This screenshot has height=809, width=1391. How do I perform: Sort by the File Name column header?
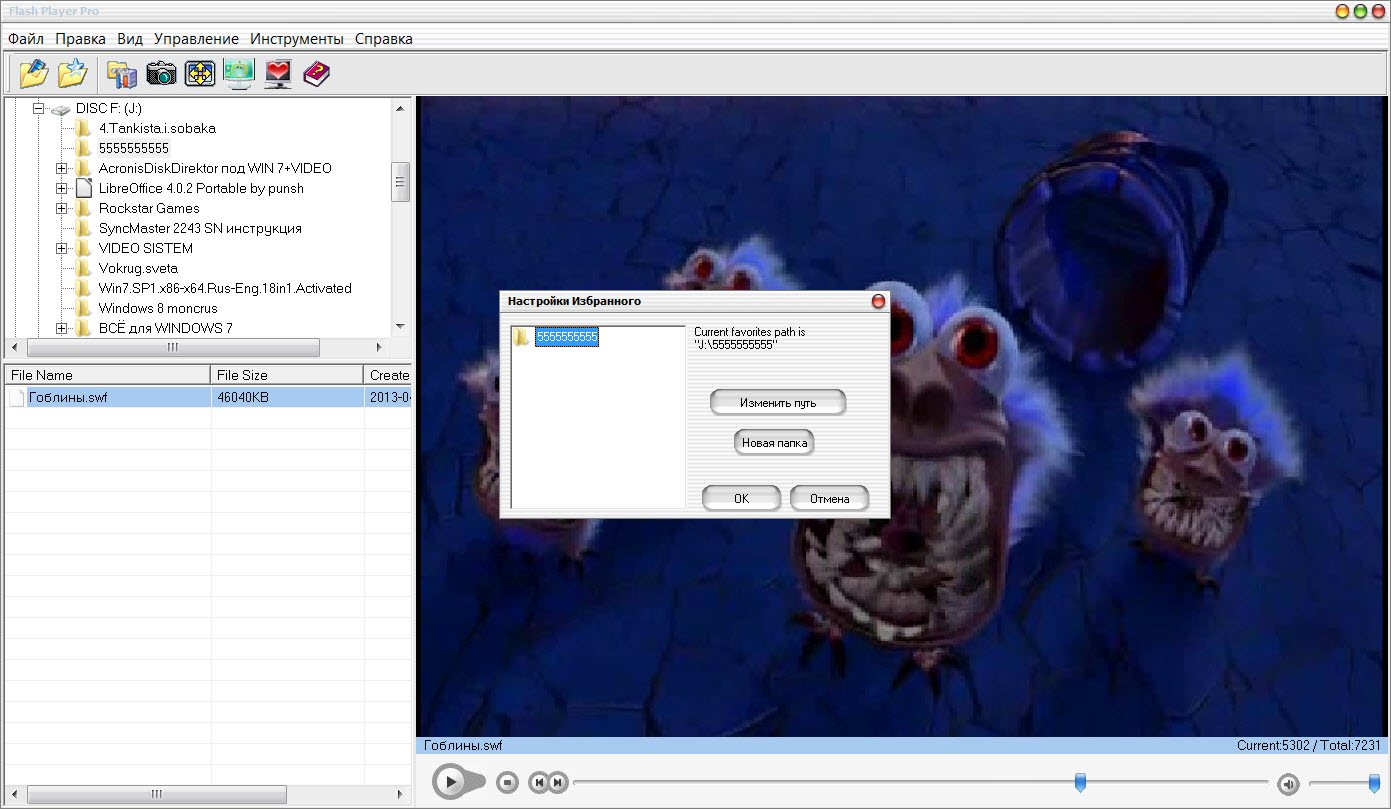(x=108, y=375)
